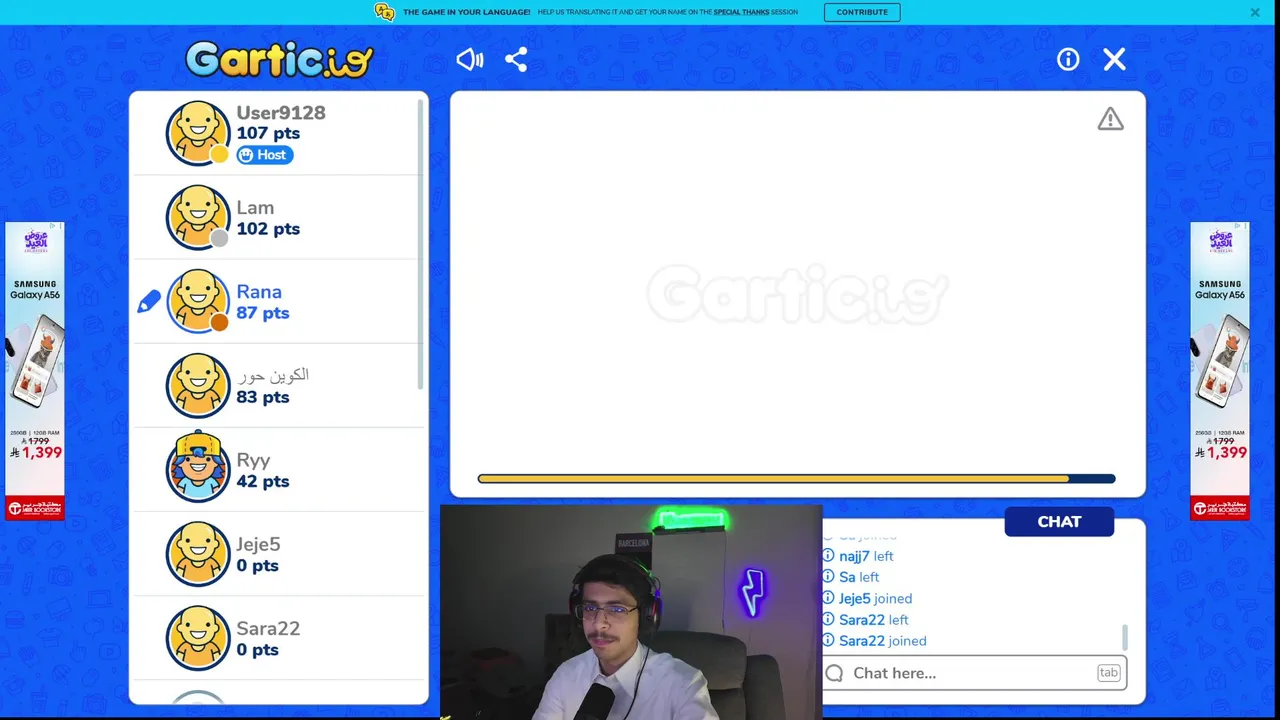Image resolution: width=1280 pixels, height=720 pixels.
Task: Click the chat bubble icon in input
Action: click(835, 673)
